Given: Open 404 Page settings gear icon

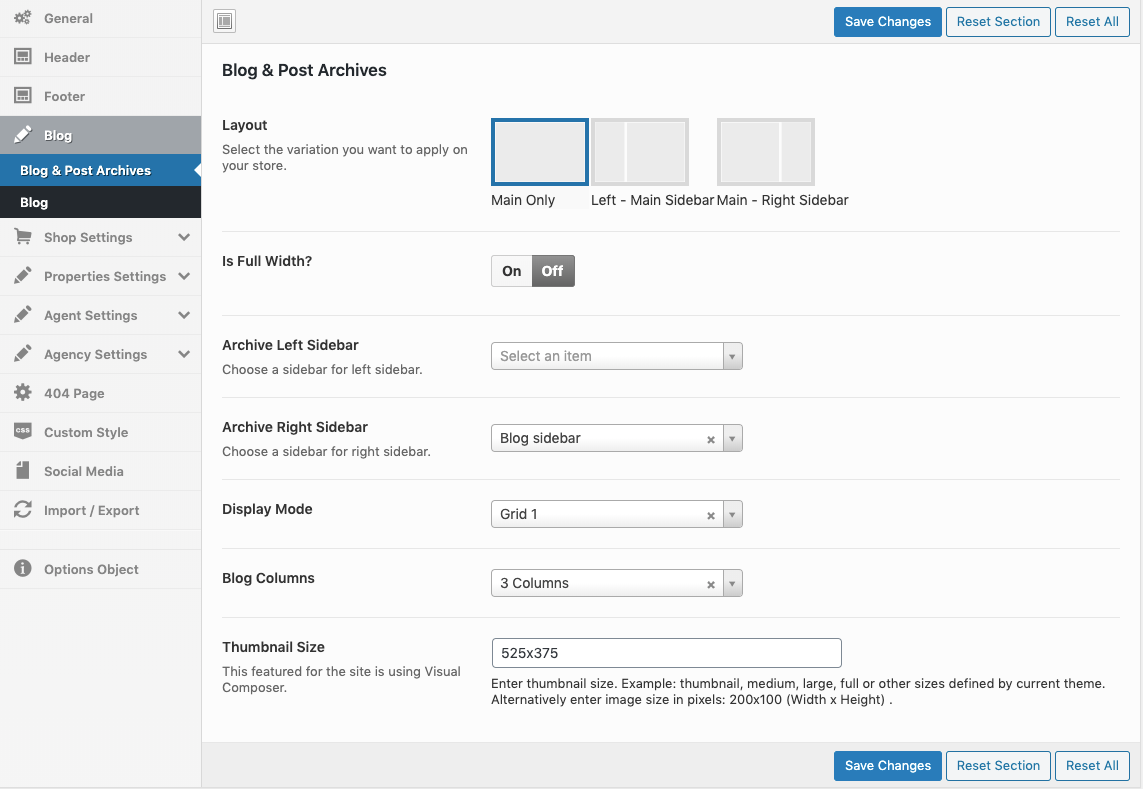Looking at the screenshot, I should (22, 393).
